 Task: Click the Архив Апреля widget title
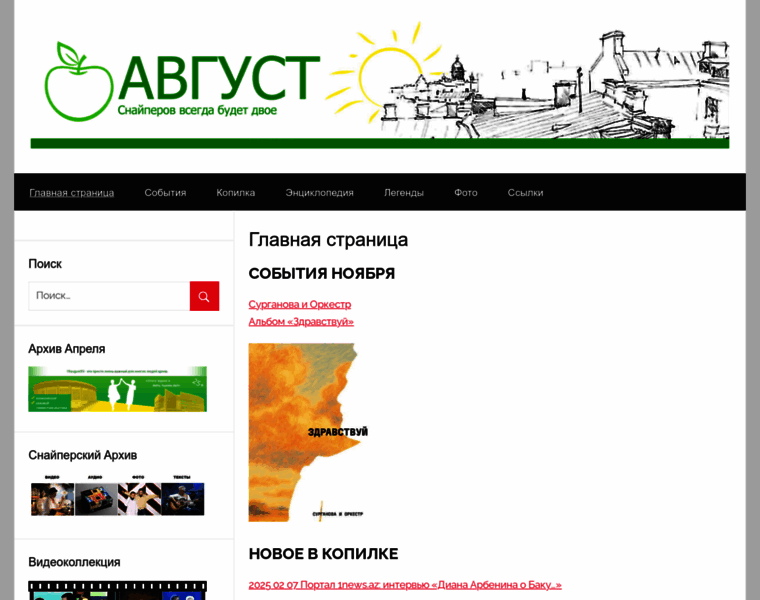coord(66,349)
